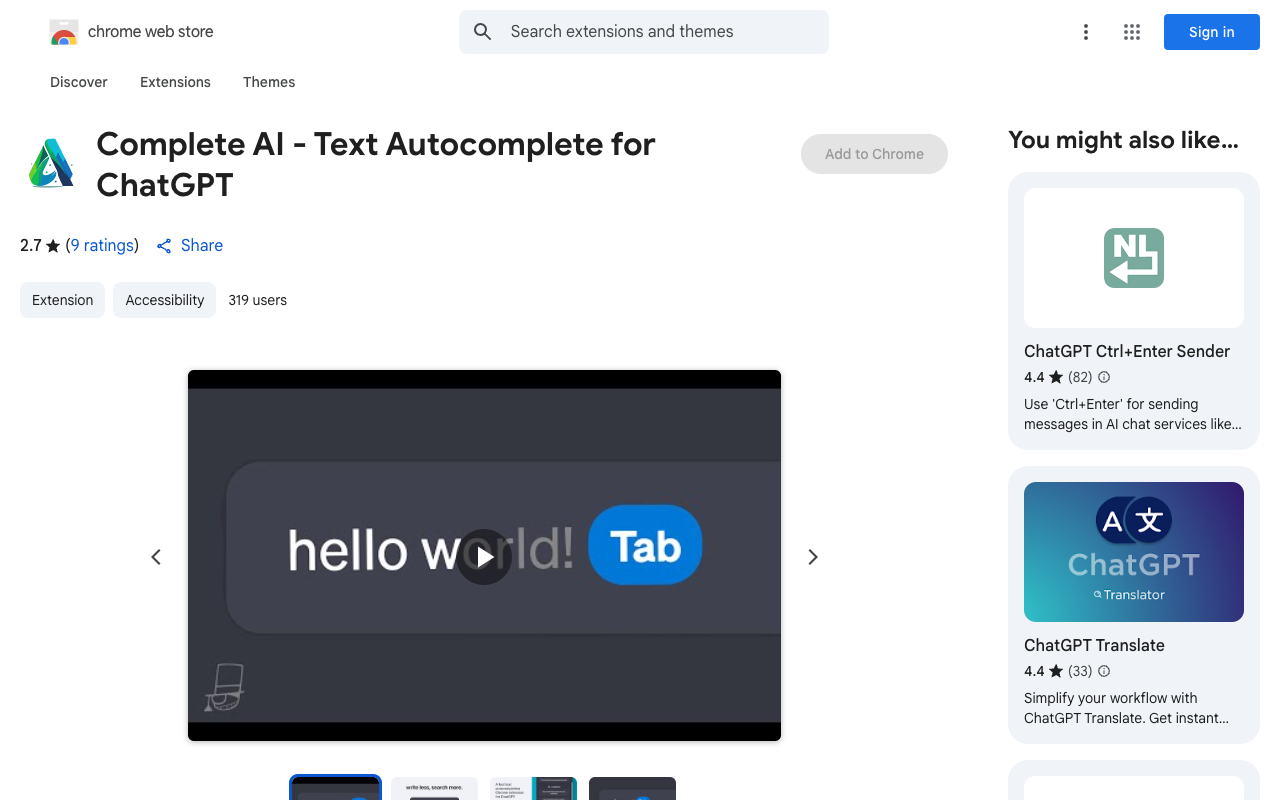Click the Complete AI extension logo
The image size is (1280, 800).
pos(52,164)
